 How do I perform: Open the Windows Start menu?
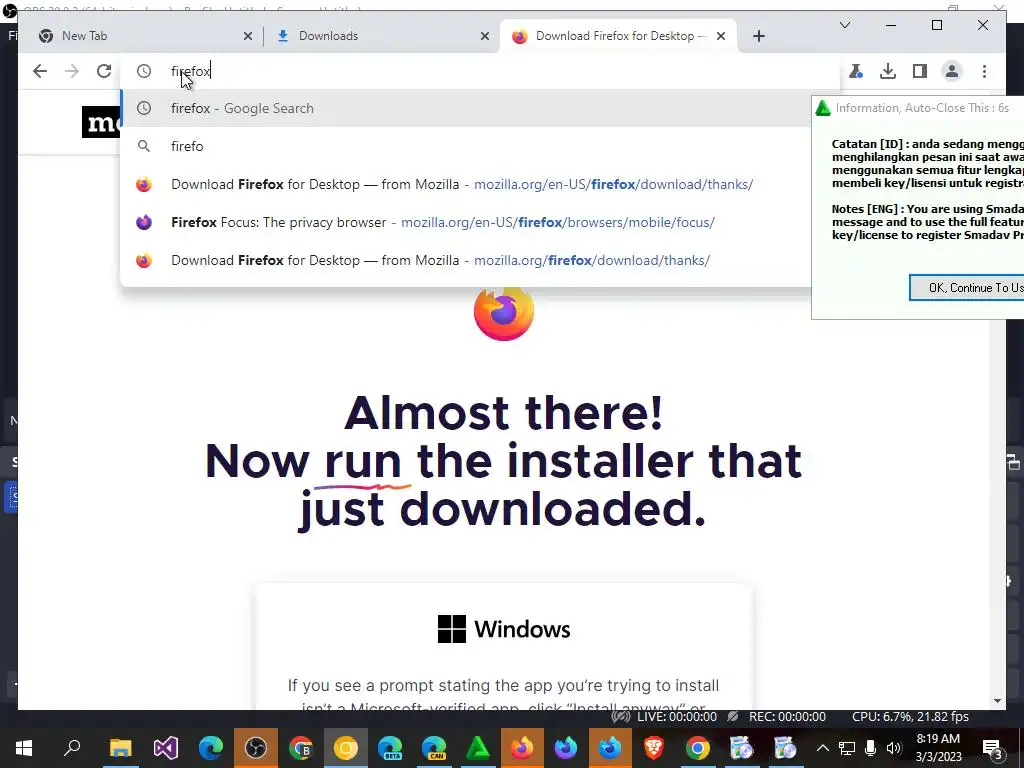pos(24,748)
